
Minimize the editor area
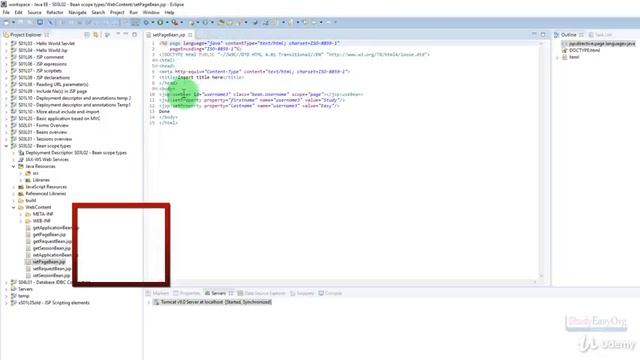tap(534, 34)
